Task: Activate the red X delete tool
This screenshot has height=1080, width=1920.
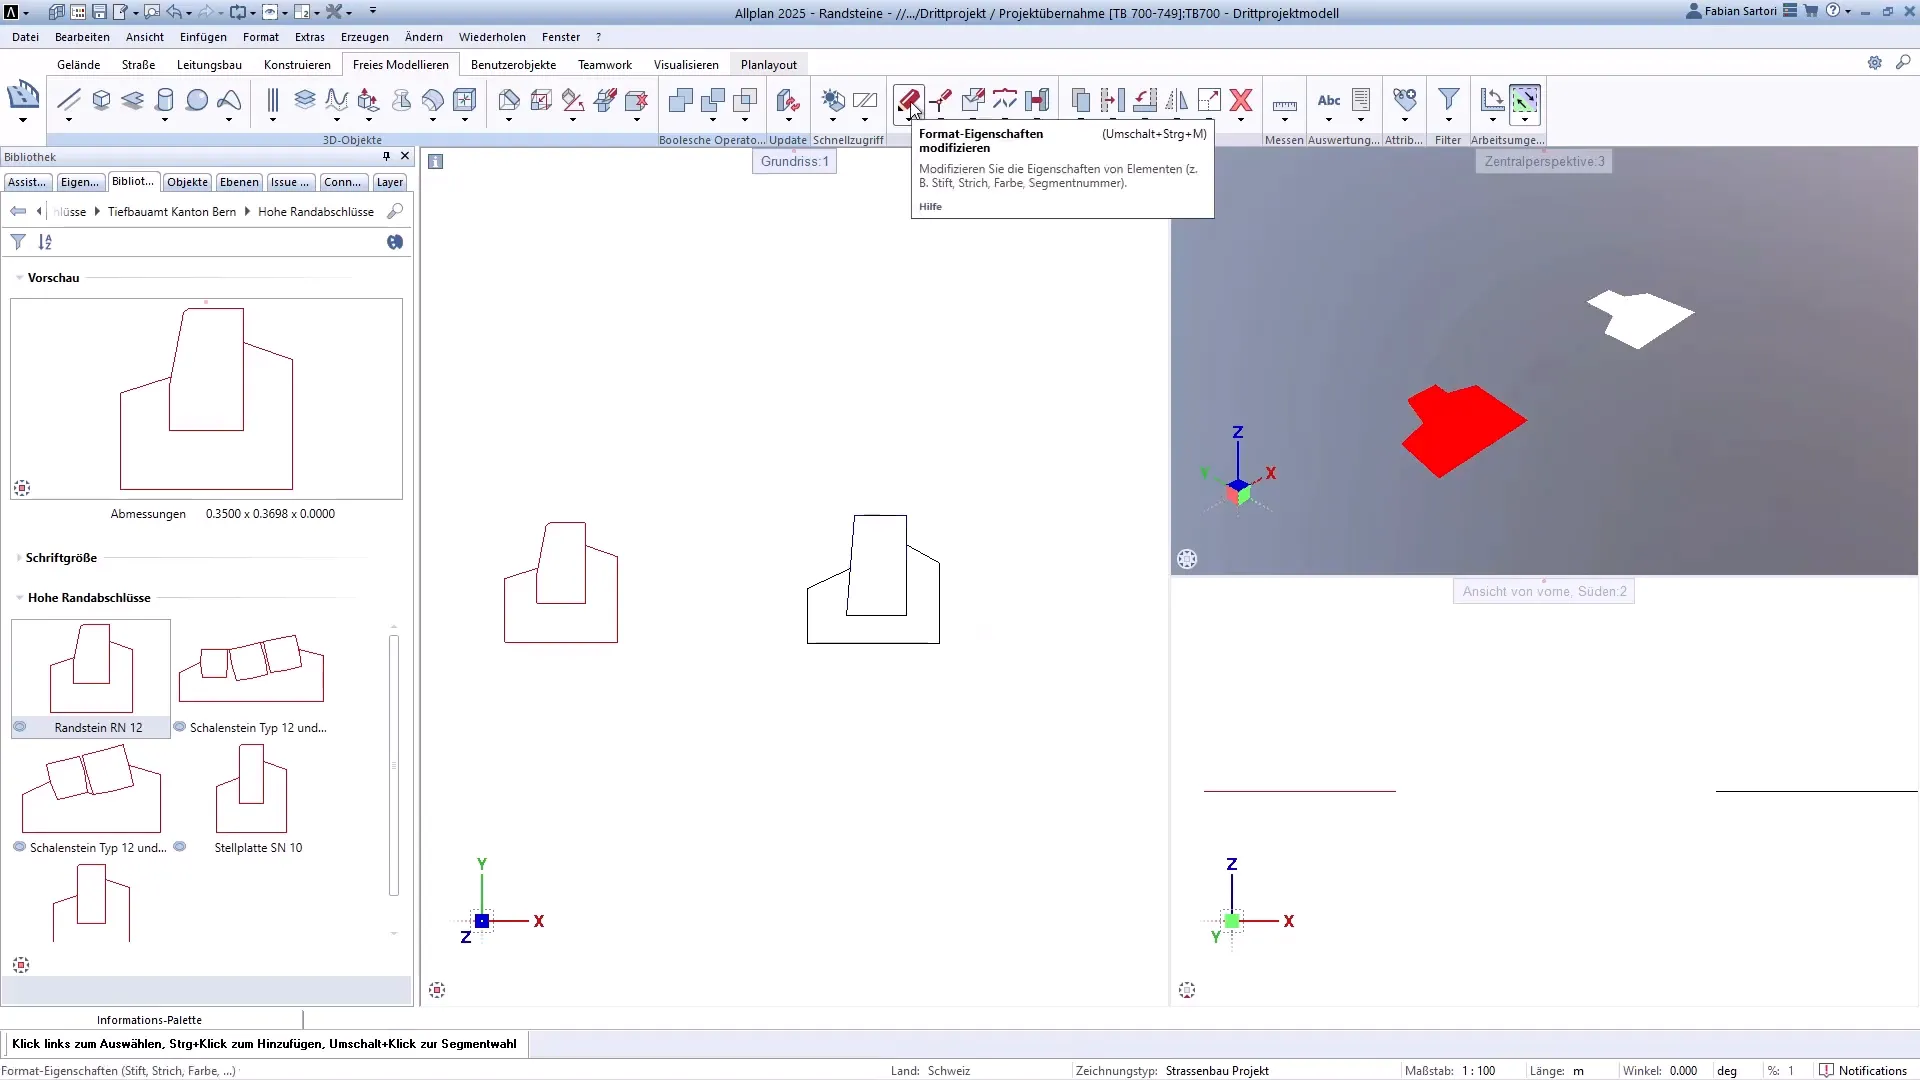Action: point(1241,100)
